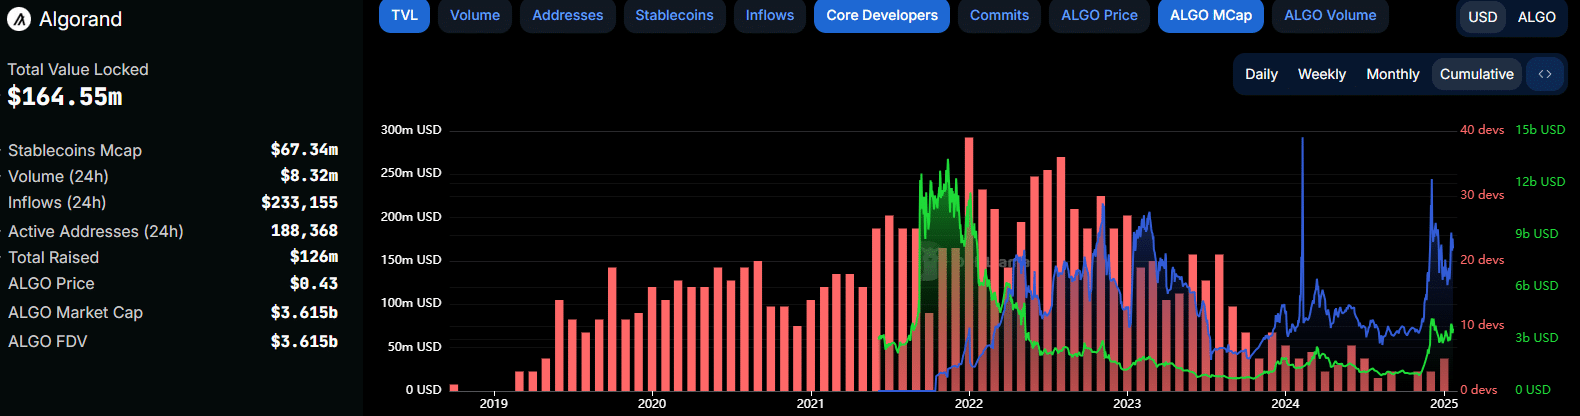Screen dimensions: 1580x416
Task: Switch to Monthly interval
Action: 1392,74
